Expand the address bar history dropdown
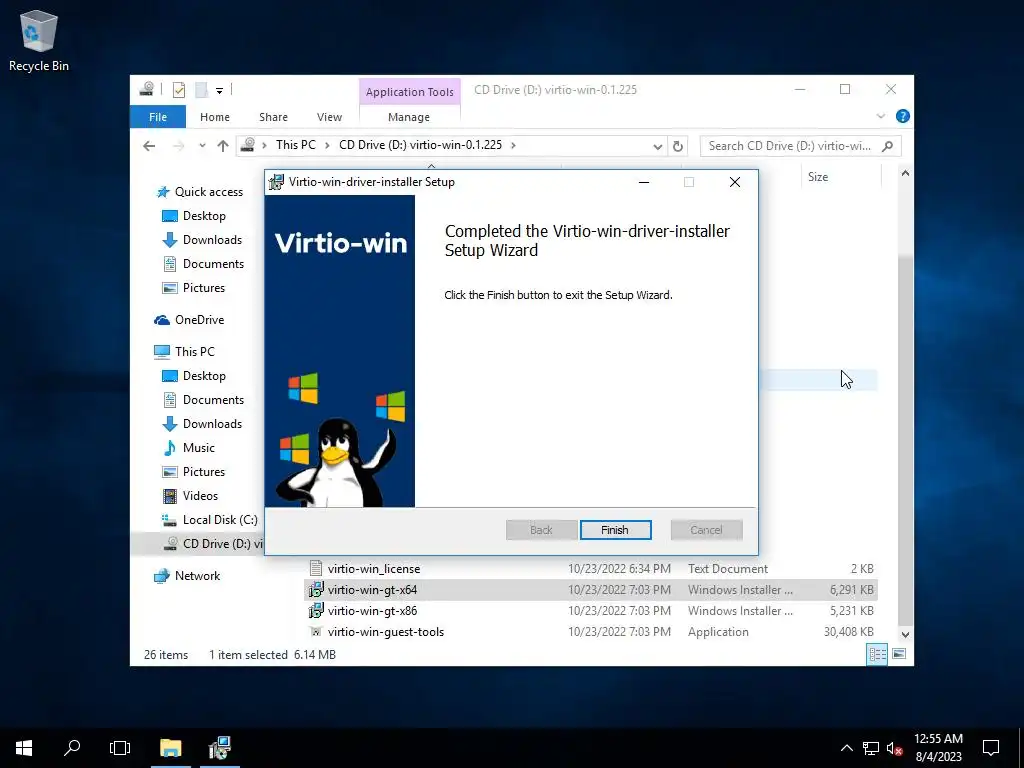 coord(657,146)
